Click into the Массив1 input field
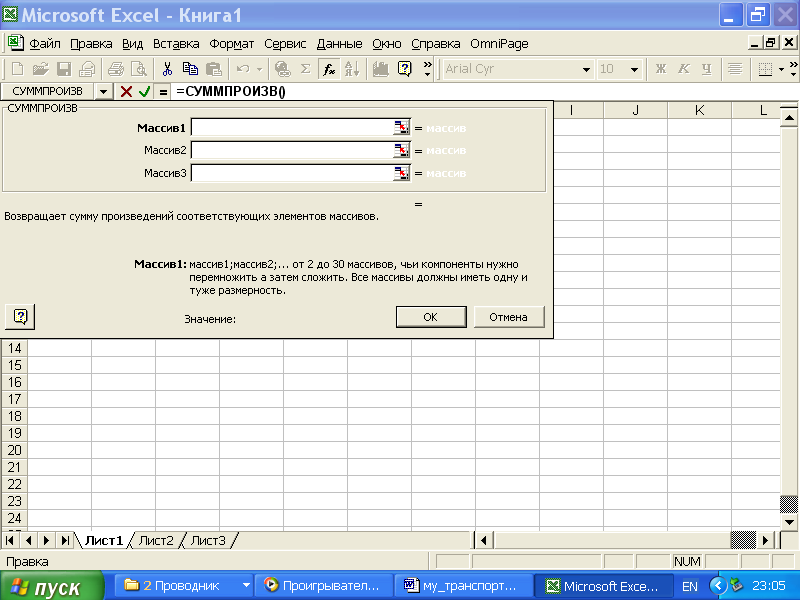This screenshot has height=600, width=800. 292,128
